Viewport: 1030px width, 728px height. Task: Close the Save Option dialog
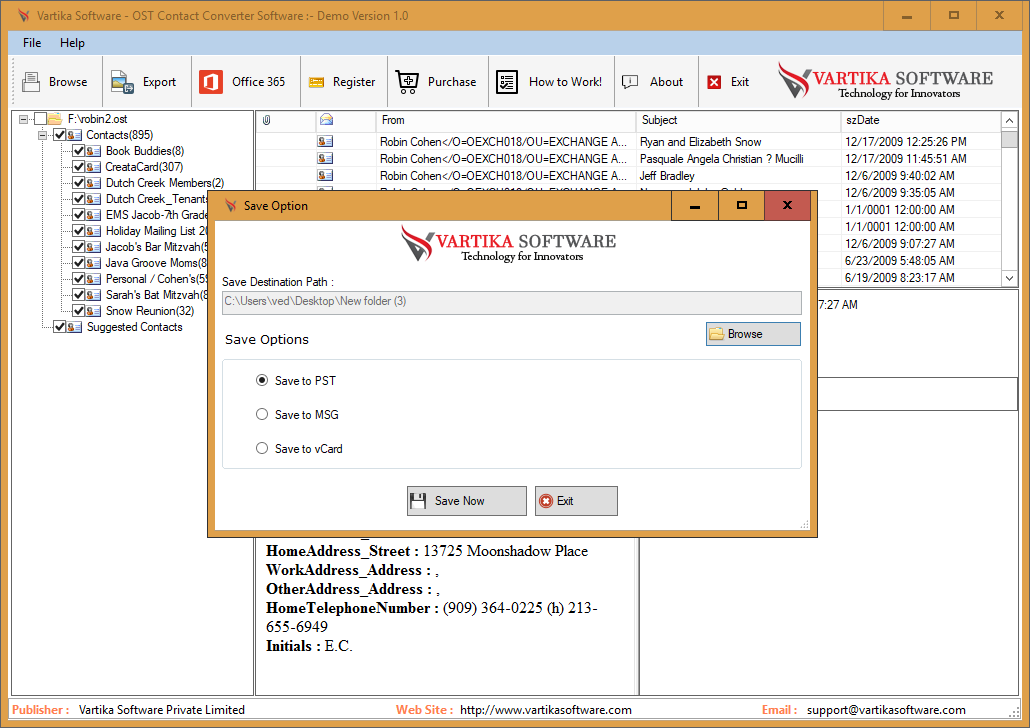pos(787,206)
